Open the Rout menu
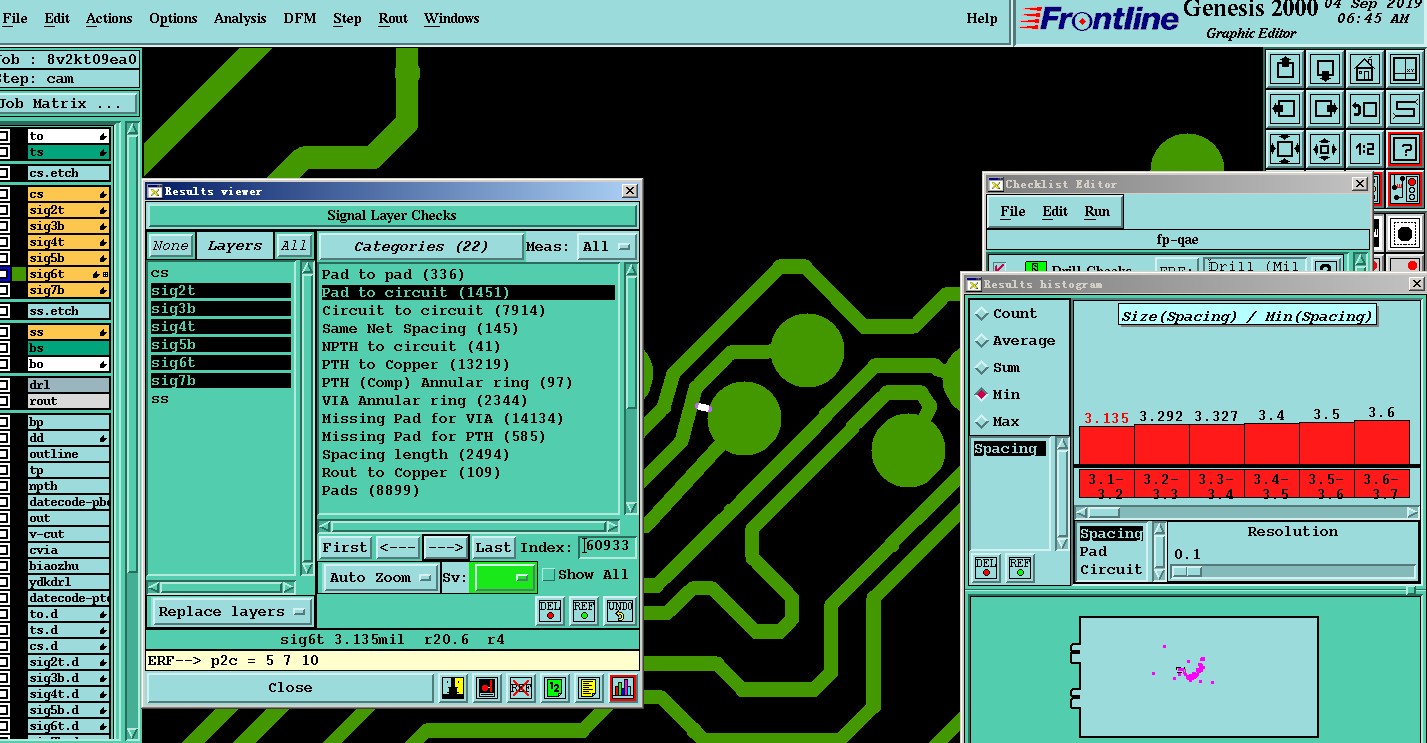 pyautogui.click(x=393, y=18)
